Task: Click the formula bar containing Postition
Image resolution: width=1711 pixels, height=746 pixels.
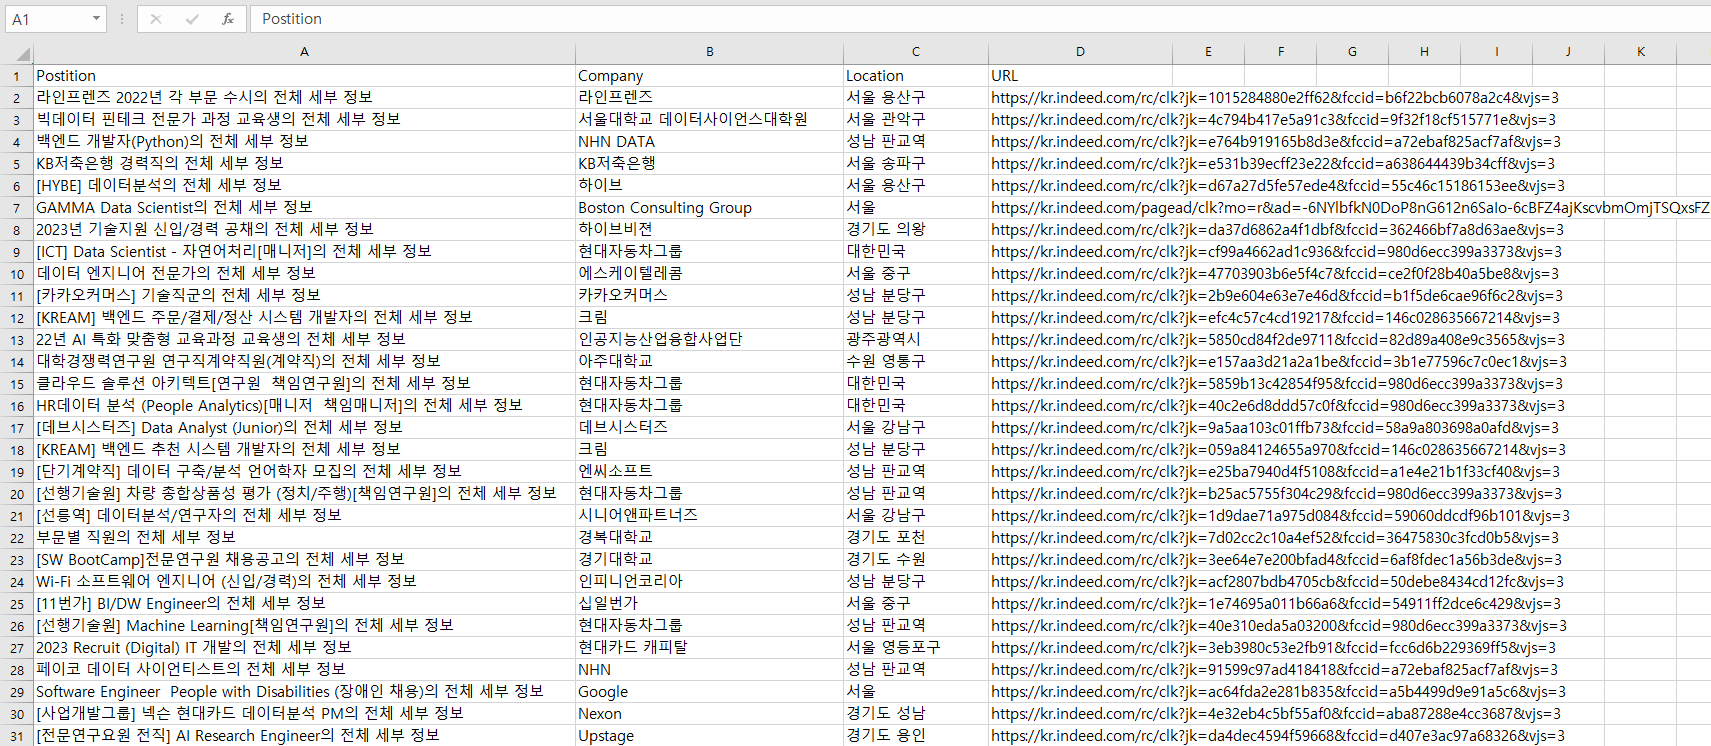Action: coord(980,19)
